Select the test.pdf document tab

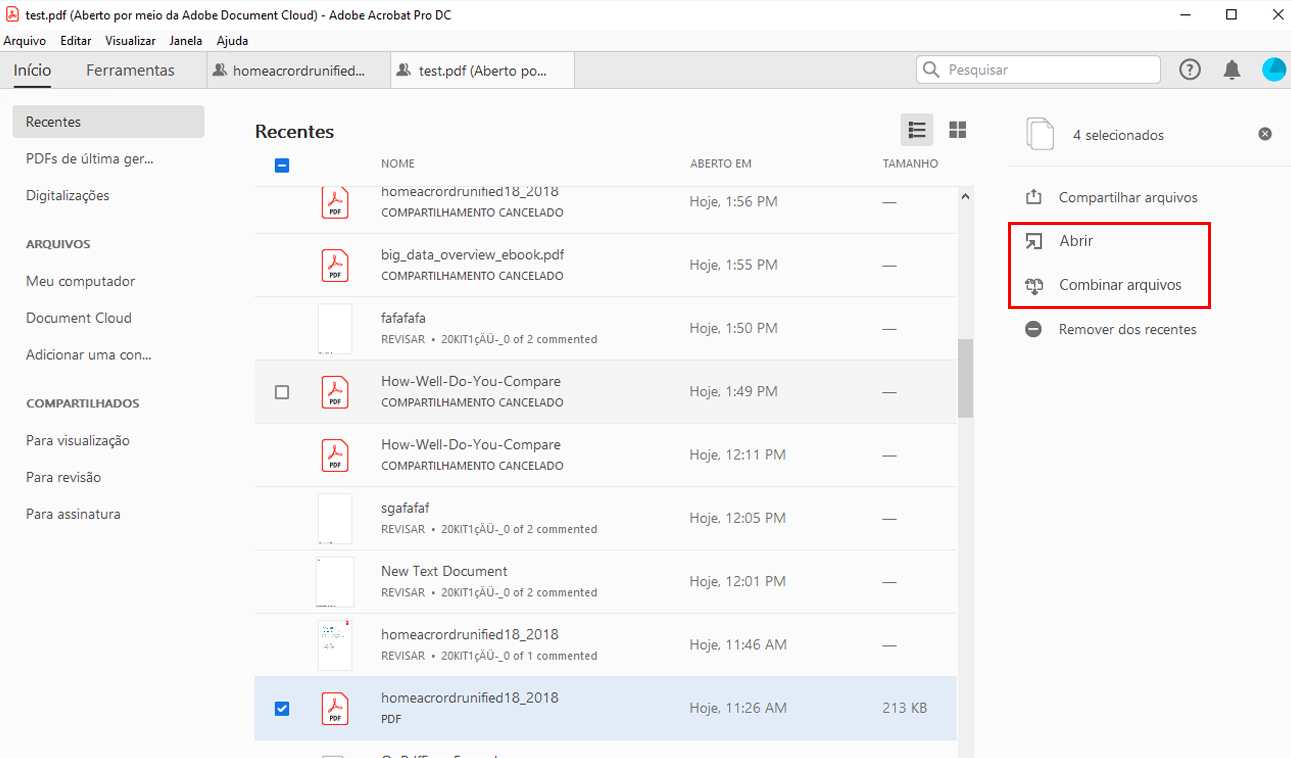[483, 71]
